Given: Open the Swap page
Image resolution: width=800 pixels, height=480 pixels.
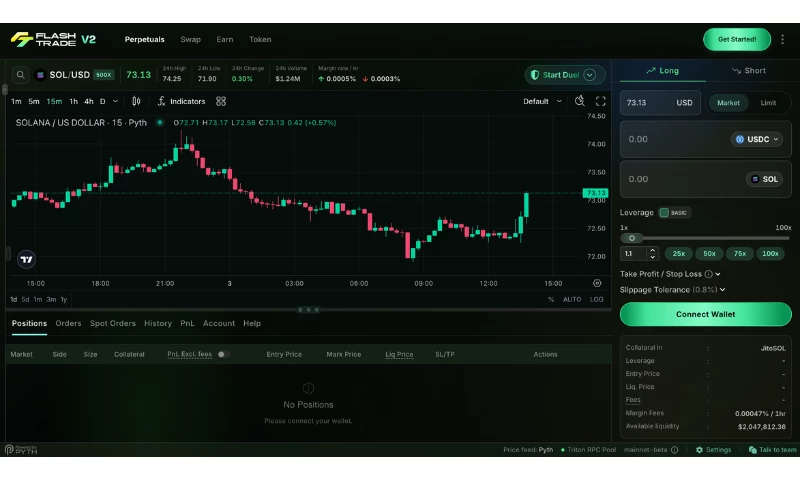Looking at the screenshot, I should coord(190,39).
